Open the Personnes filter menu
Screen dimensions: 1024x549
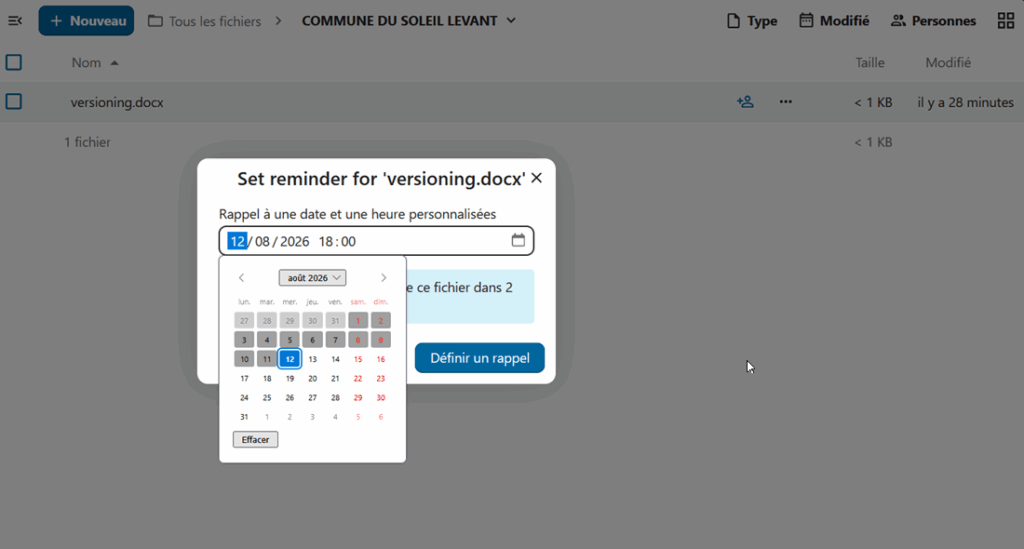(x=933, y=21)
